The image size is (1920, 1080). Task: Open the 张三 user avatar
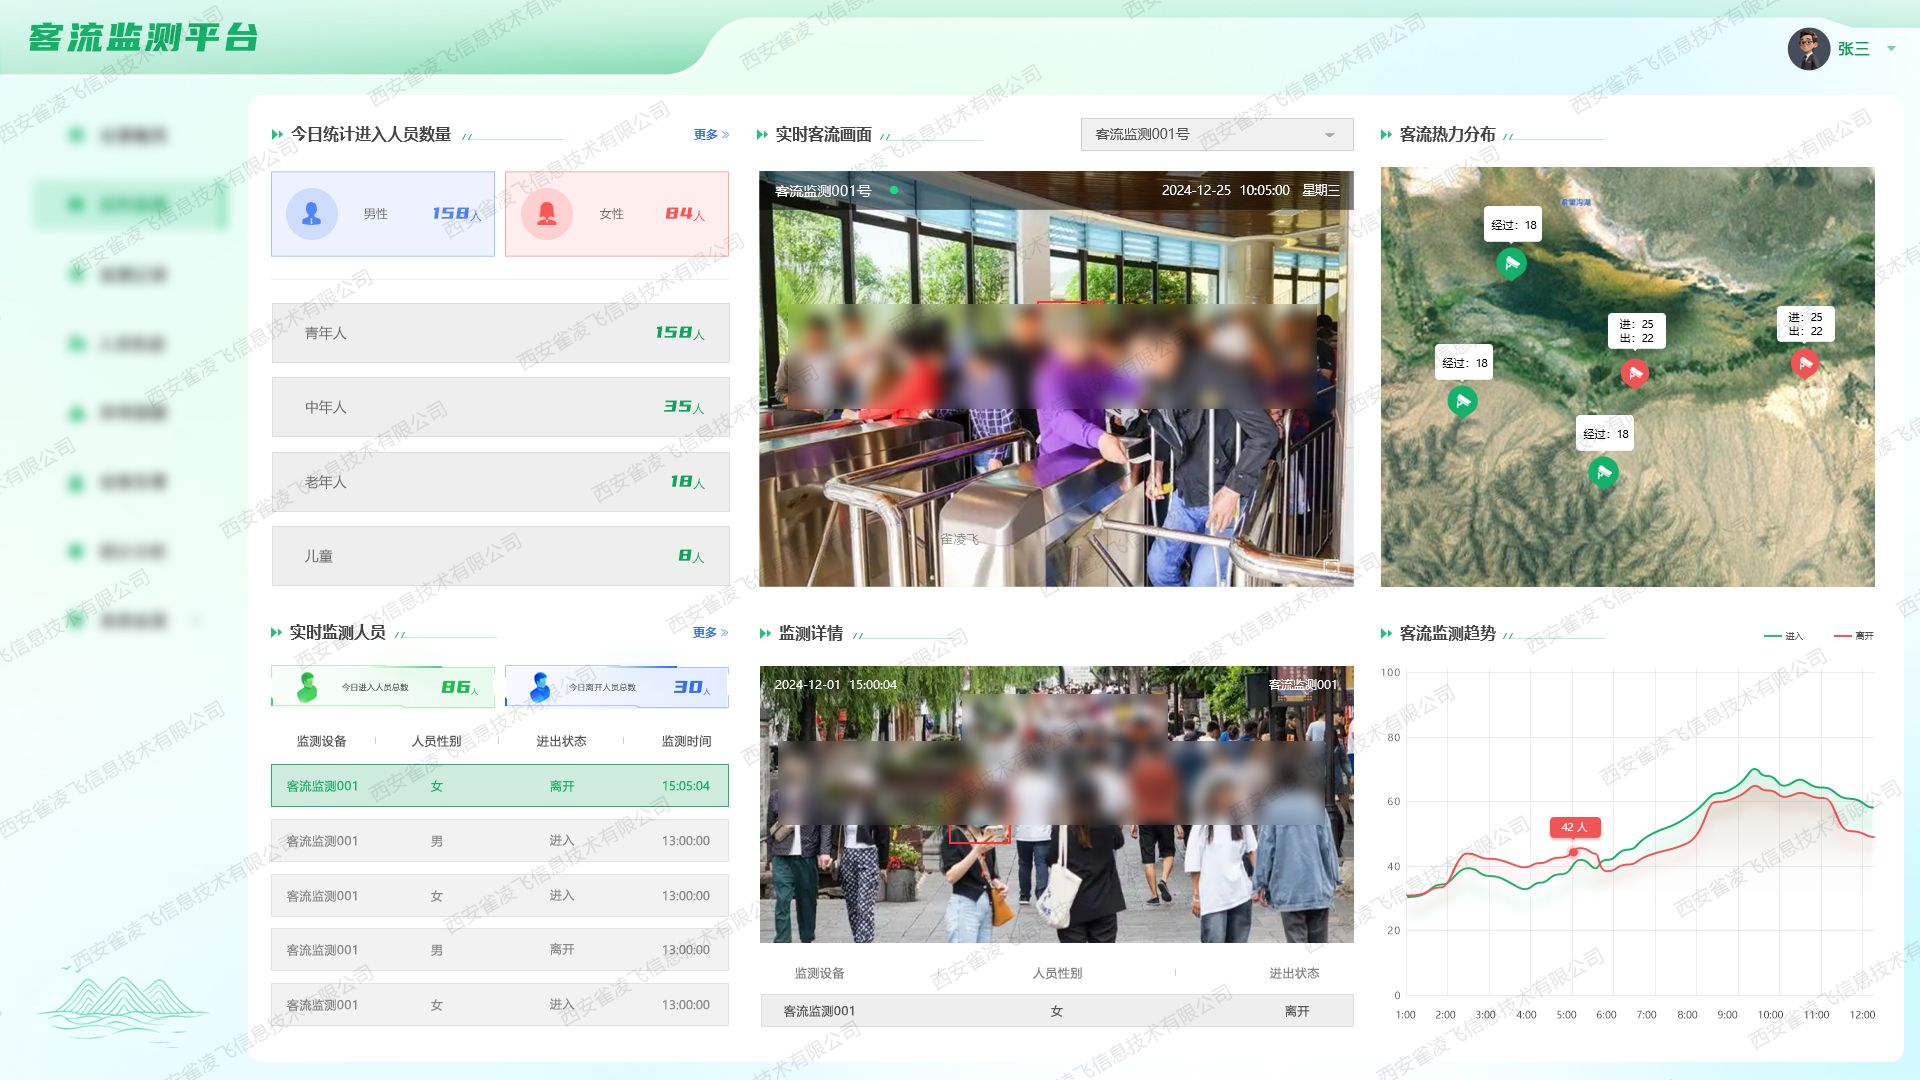click(1808, 49)
